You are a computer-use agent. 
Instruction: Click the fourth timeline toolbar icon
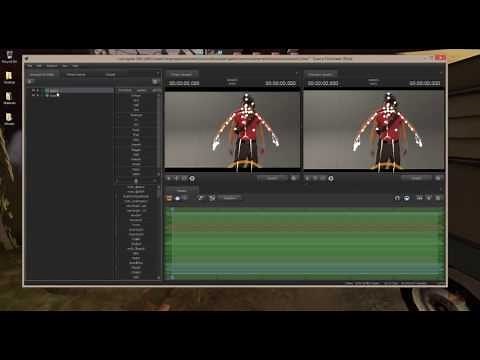tap(201, 198)
